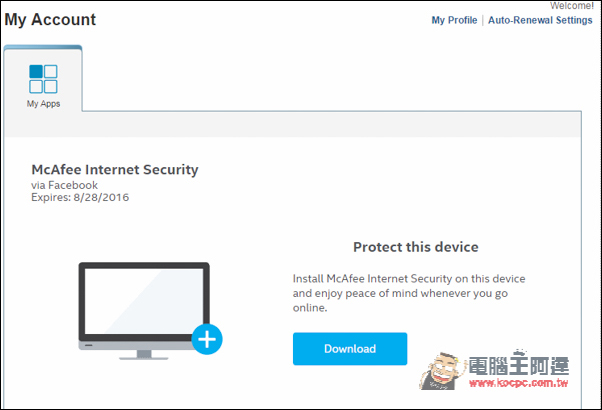Click the via Facebook text
The height and width of the screenshot is (410, 602).
[64, 185]
